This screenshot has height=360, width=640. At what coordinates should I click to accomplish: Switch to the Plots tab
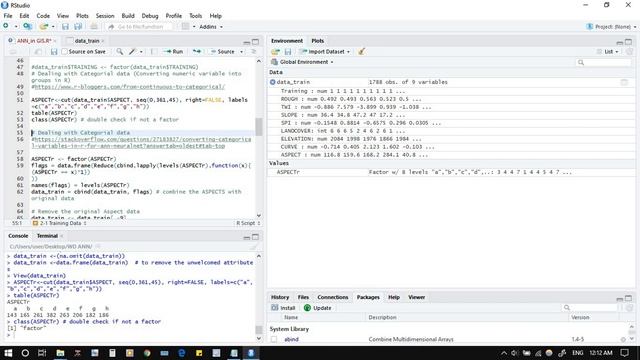click(317, 41)
